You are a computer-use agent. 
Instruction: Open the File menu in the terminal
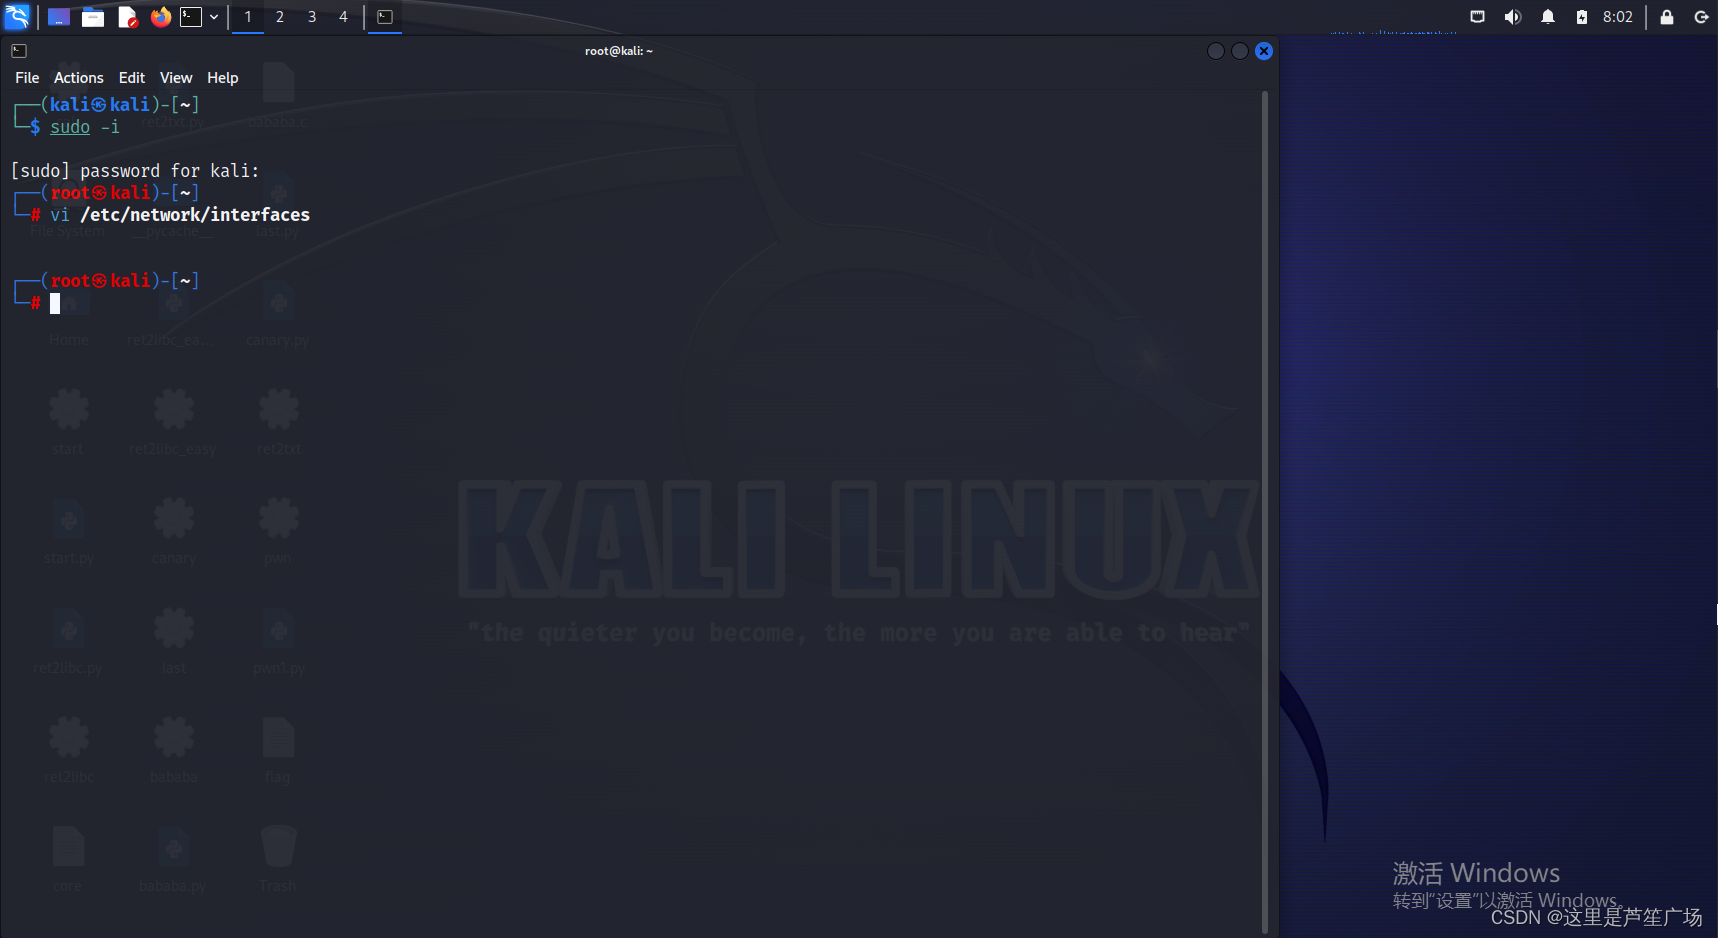pyautogui.click(x=27, y=78)
